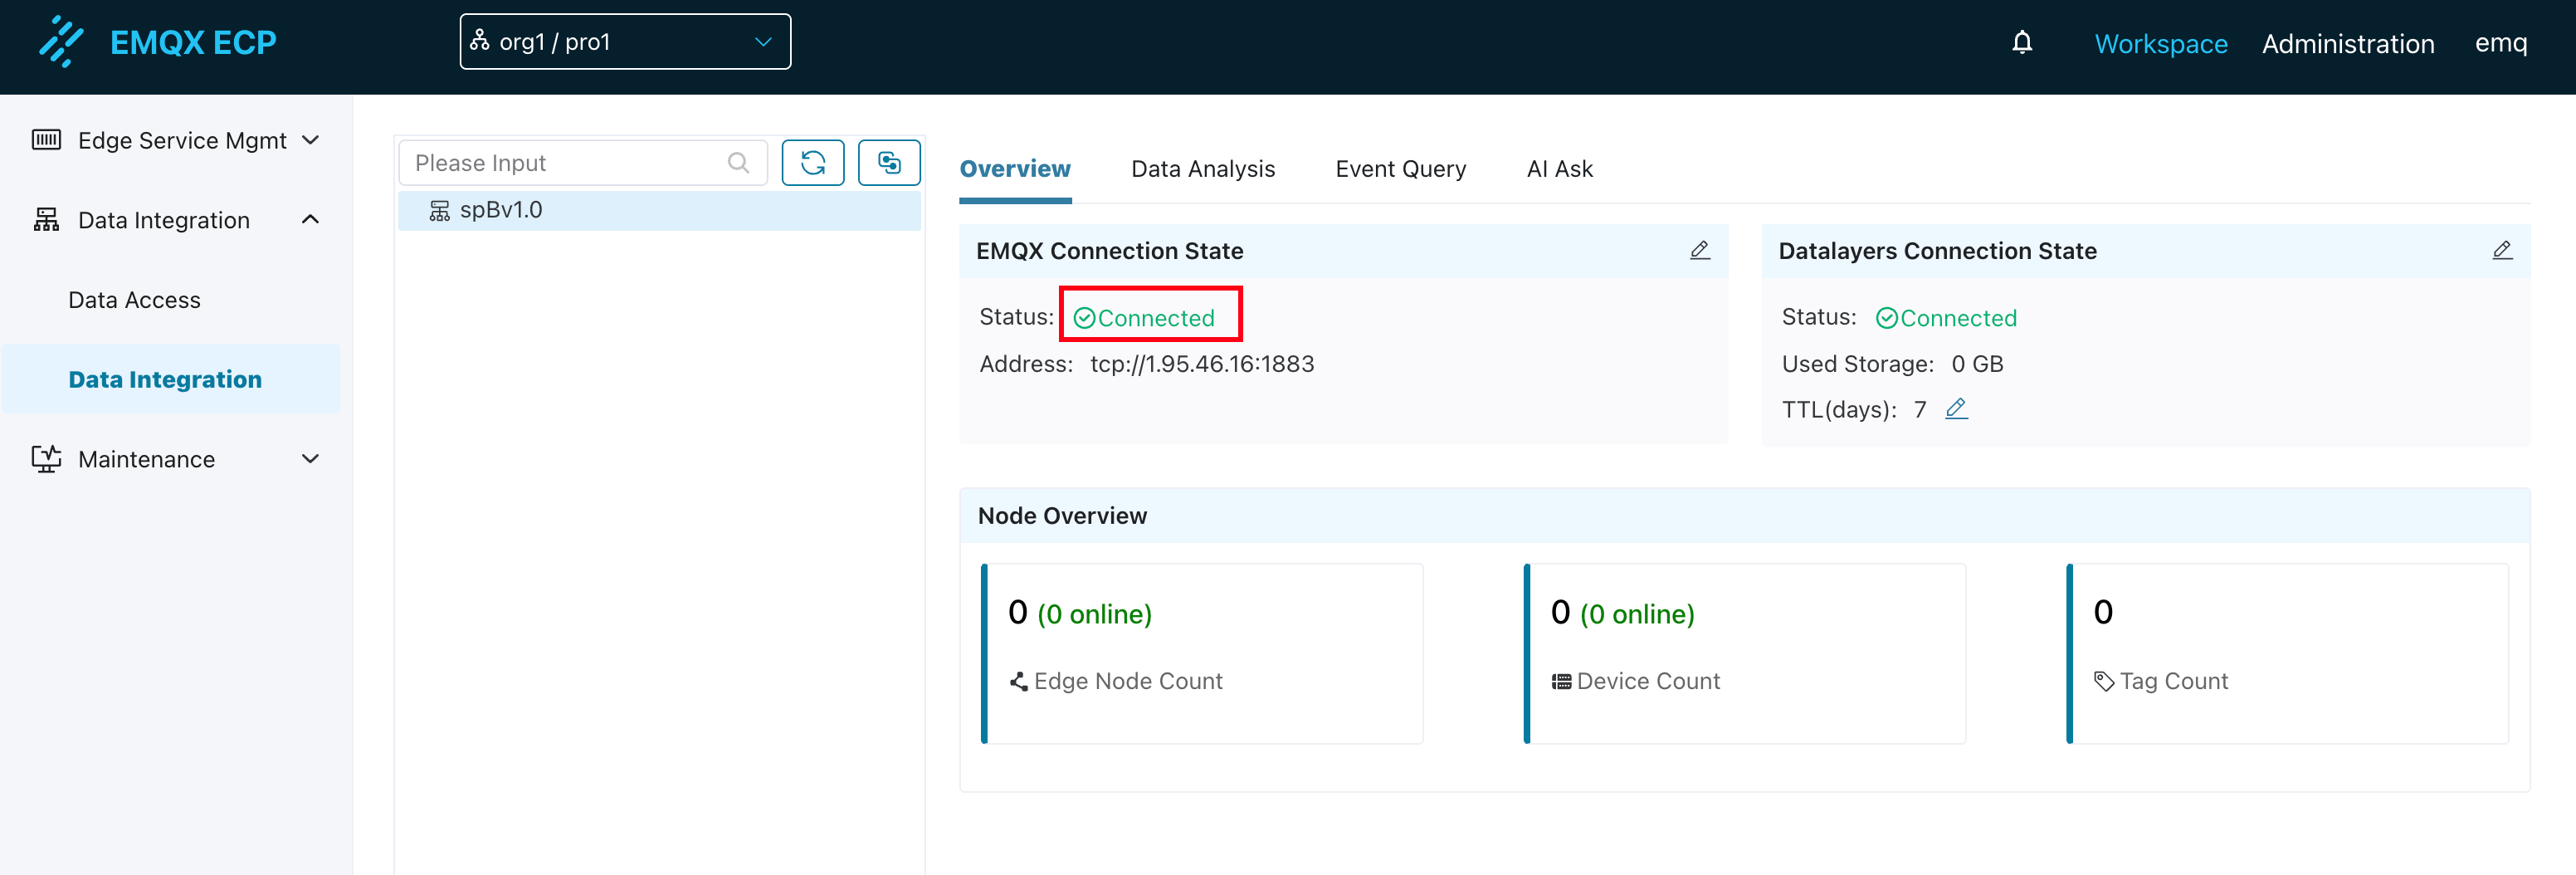
Task: Edit TTL days value pencil icon
Action: (1956, 409)
